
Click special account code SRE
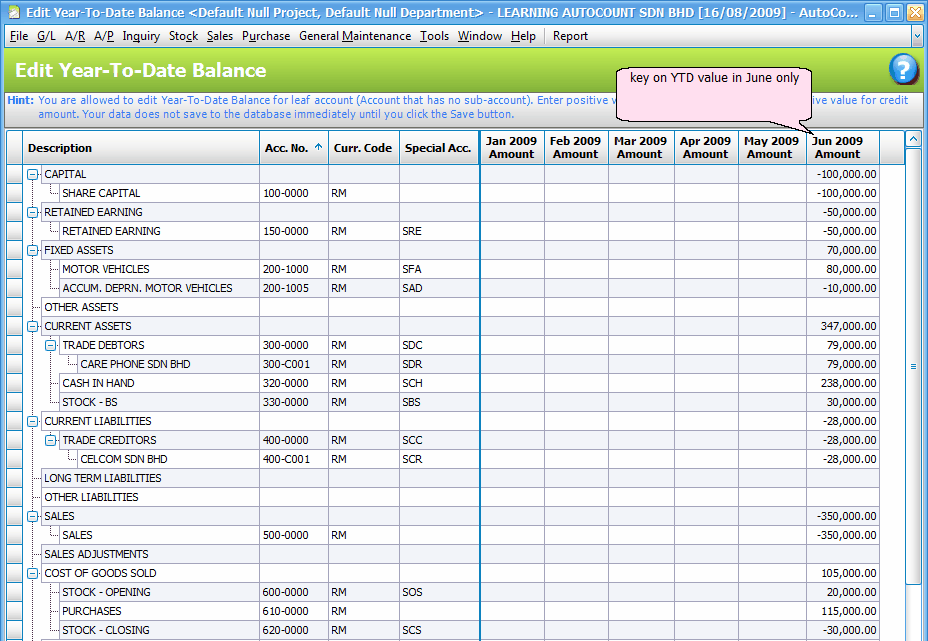[x=412, y=231]
